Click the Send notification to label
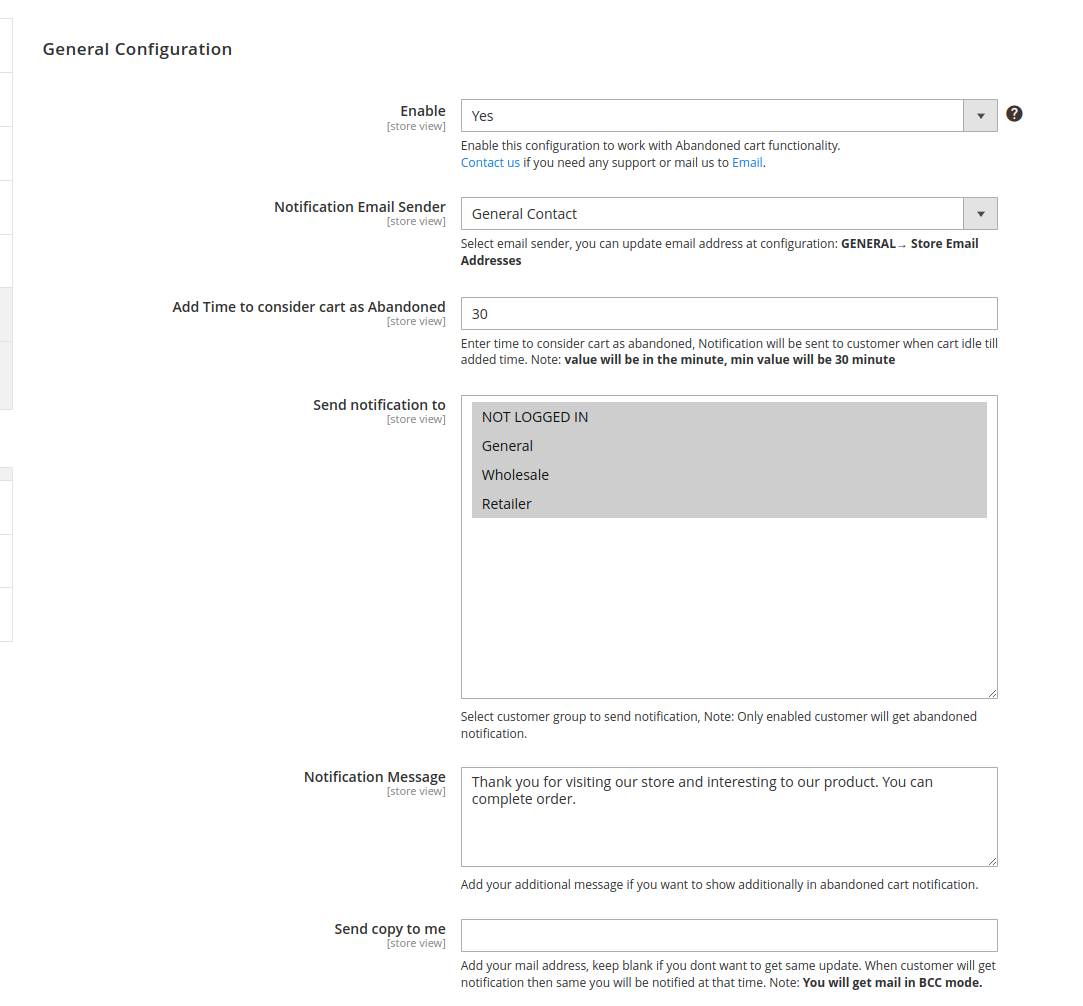 coord(379,405)
